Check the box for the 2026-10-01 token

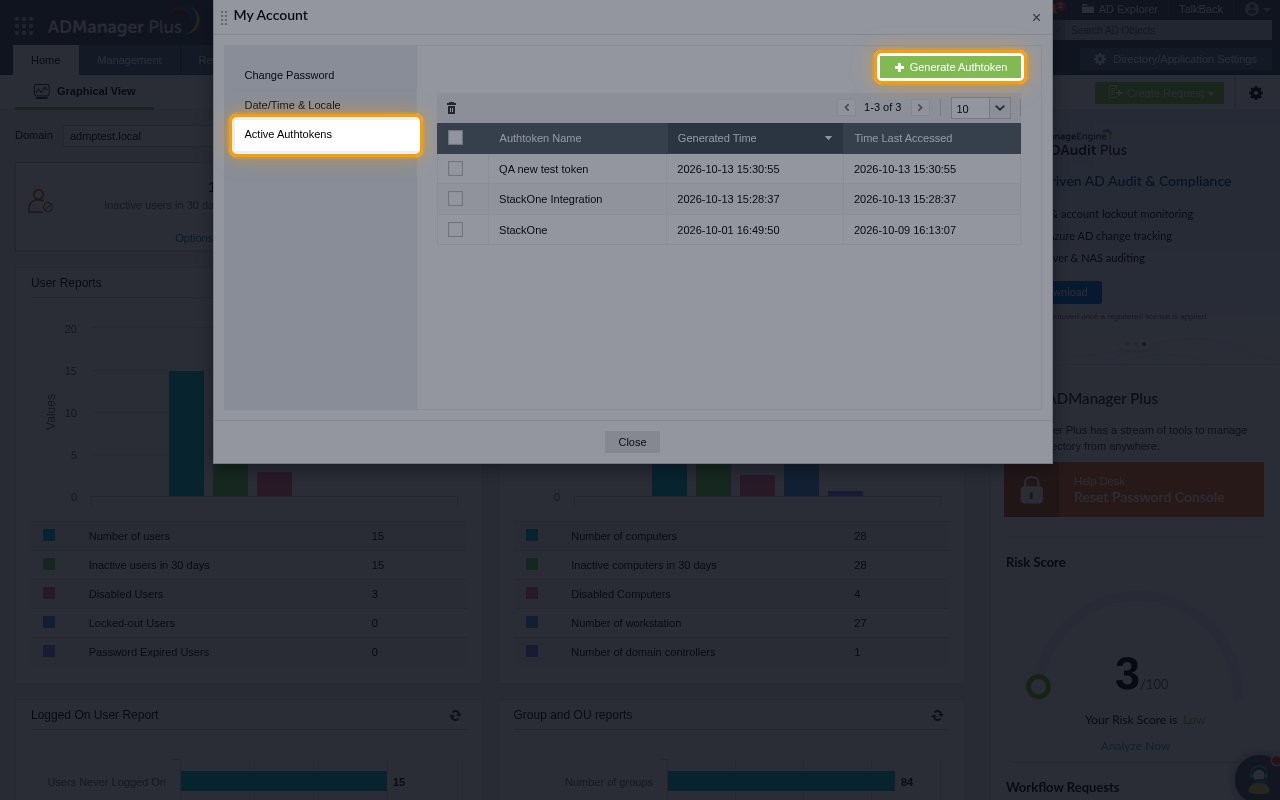coord(455,230)
